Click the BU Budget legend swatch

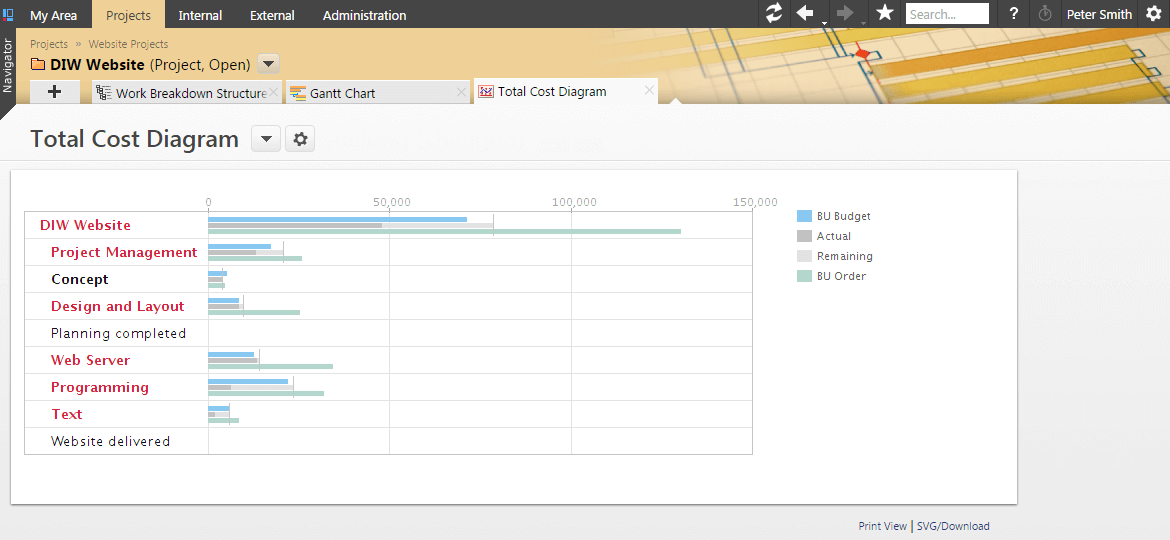pyautogui.click(x=804, y=216)
